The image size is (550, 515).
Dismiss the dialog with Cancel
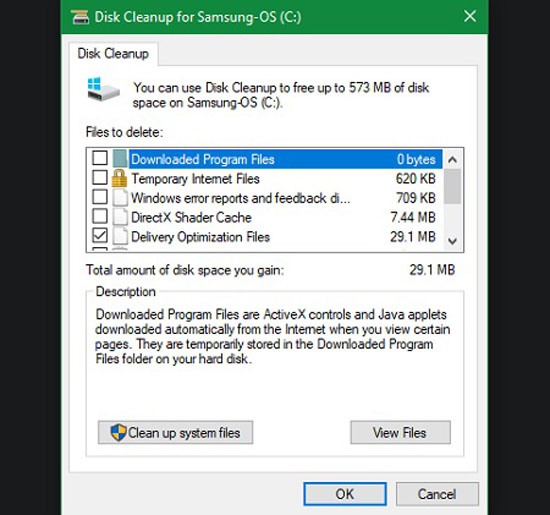click(x=437, y=494)
